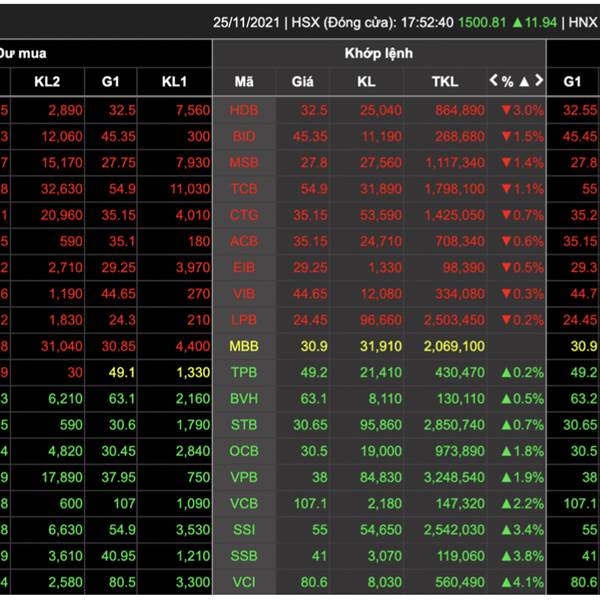Sort by the TKL column header
This screenshot has height=600, width=600.
point(445,82)
